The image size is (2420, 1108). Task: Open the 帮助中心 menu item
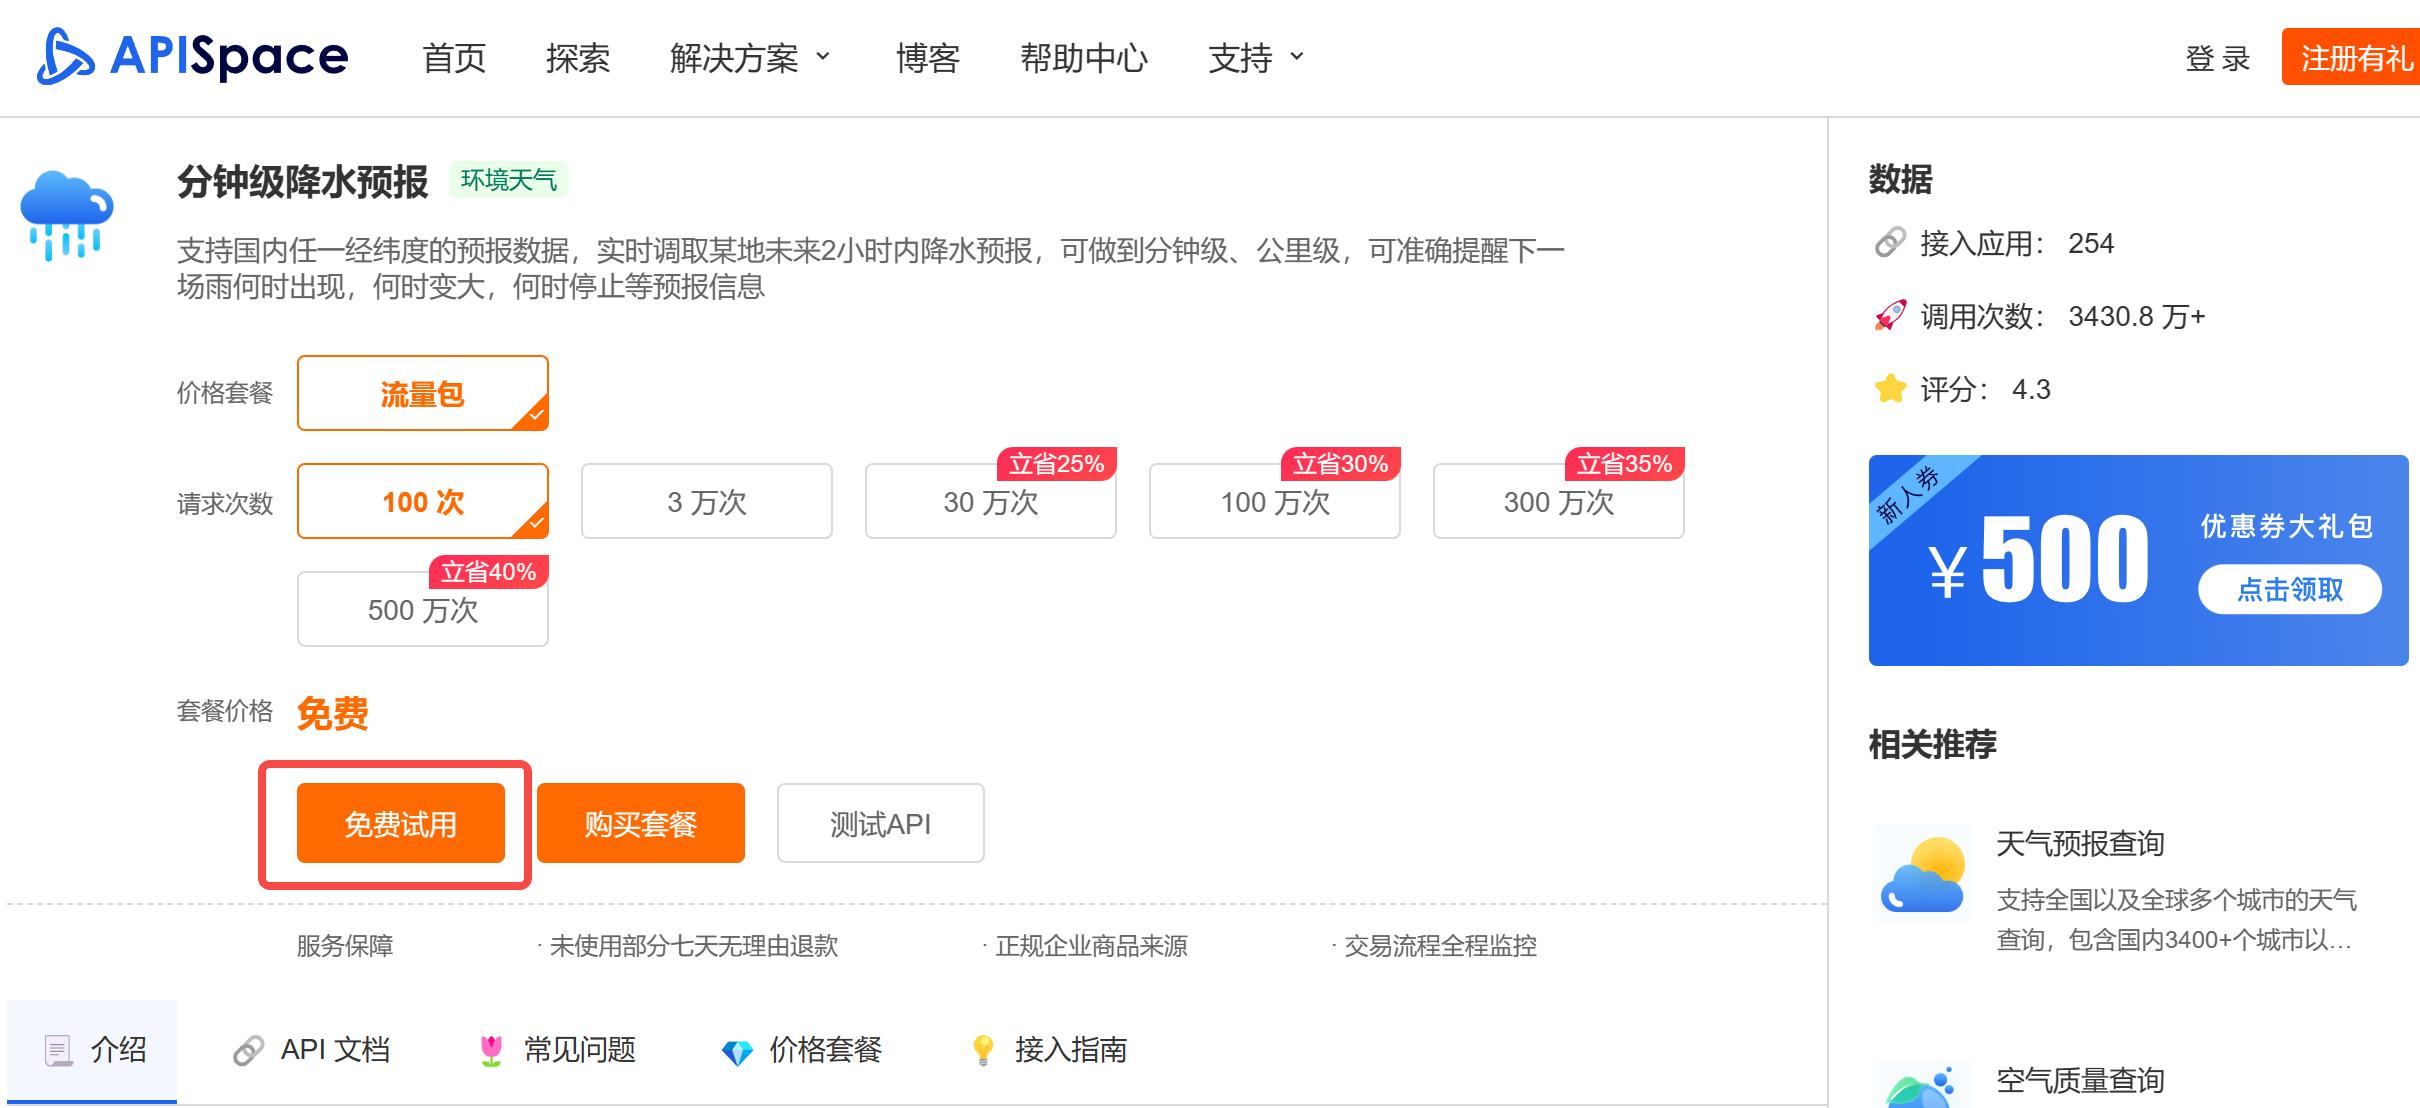1085,59
